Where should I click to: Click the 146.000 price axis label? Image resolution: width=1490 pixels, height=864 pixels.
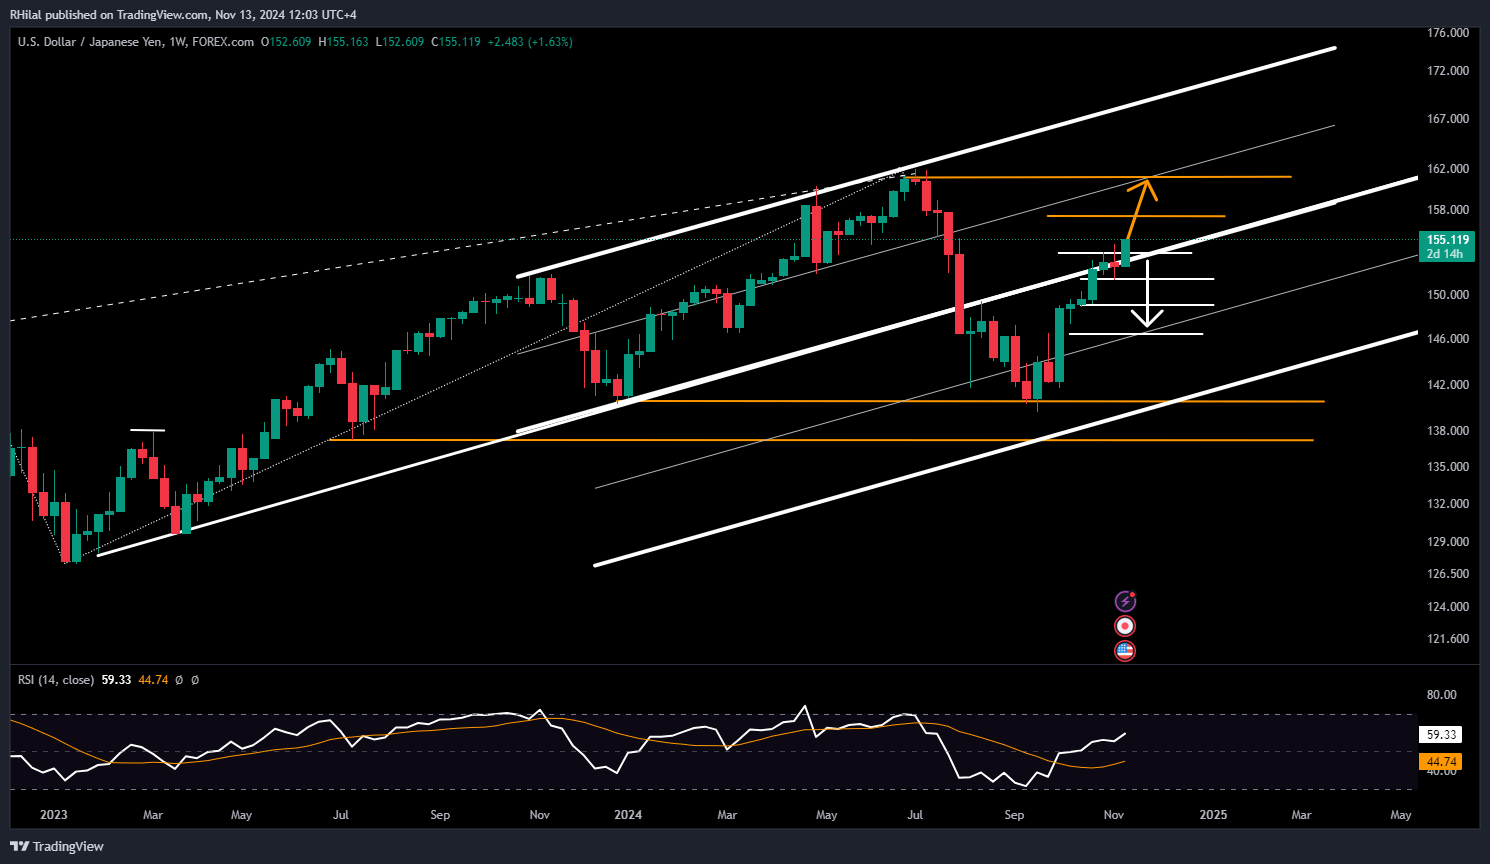pyautogui.click(x=1447, y=339)
